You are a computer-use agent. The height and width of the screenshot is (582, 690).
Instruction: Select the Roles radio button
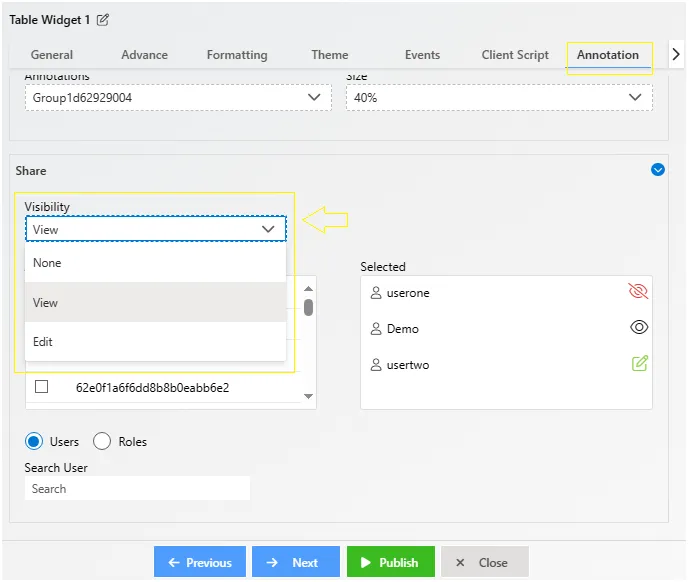pos(102,441)
